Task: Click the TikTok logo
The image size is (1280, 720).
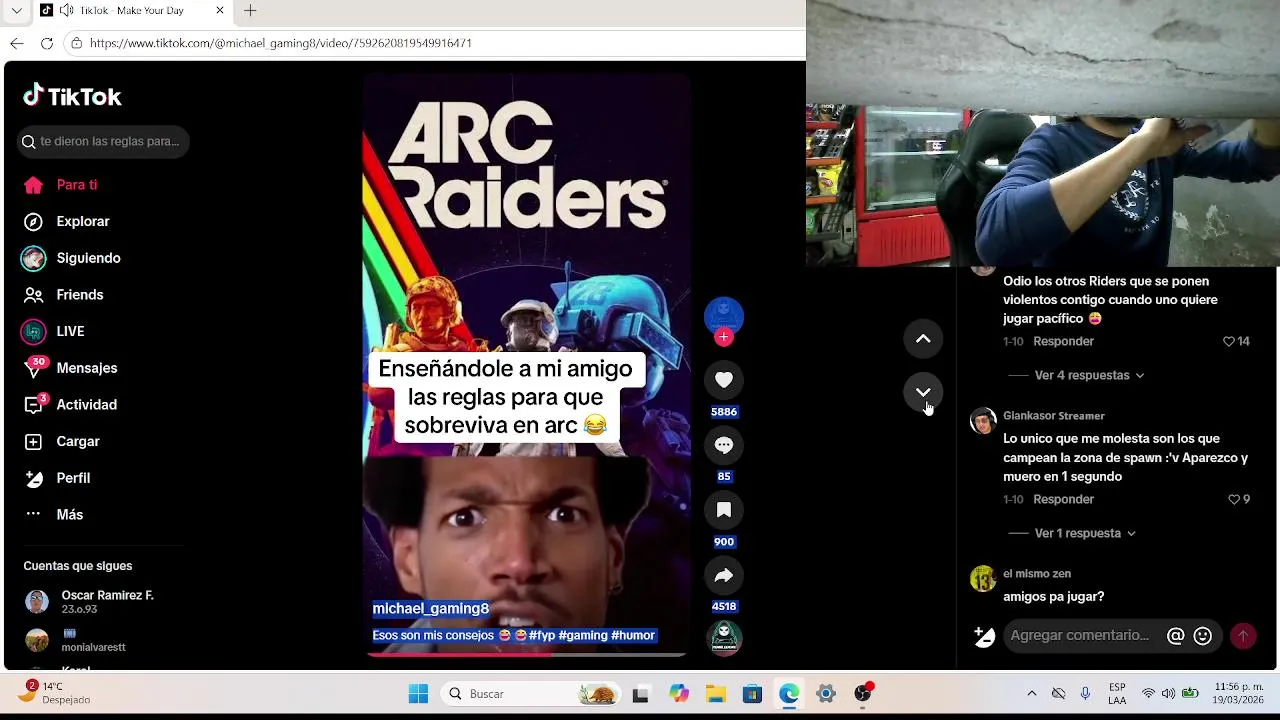Action: (x=72, y=96)
